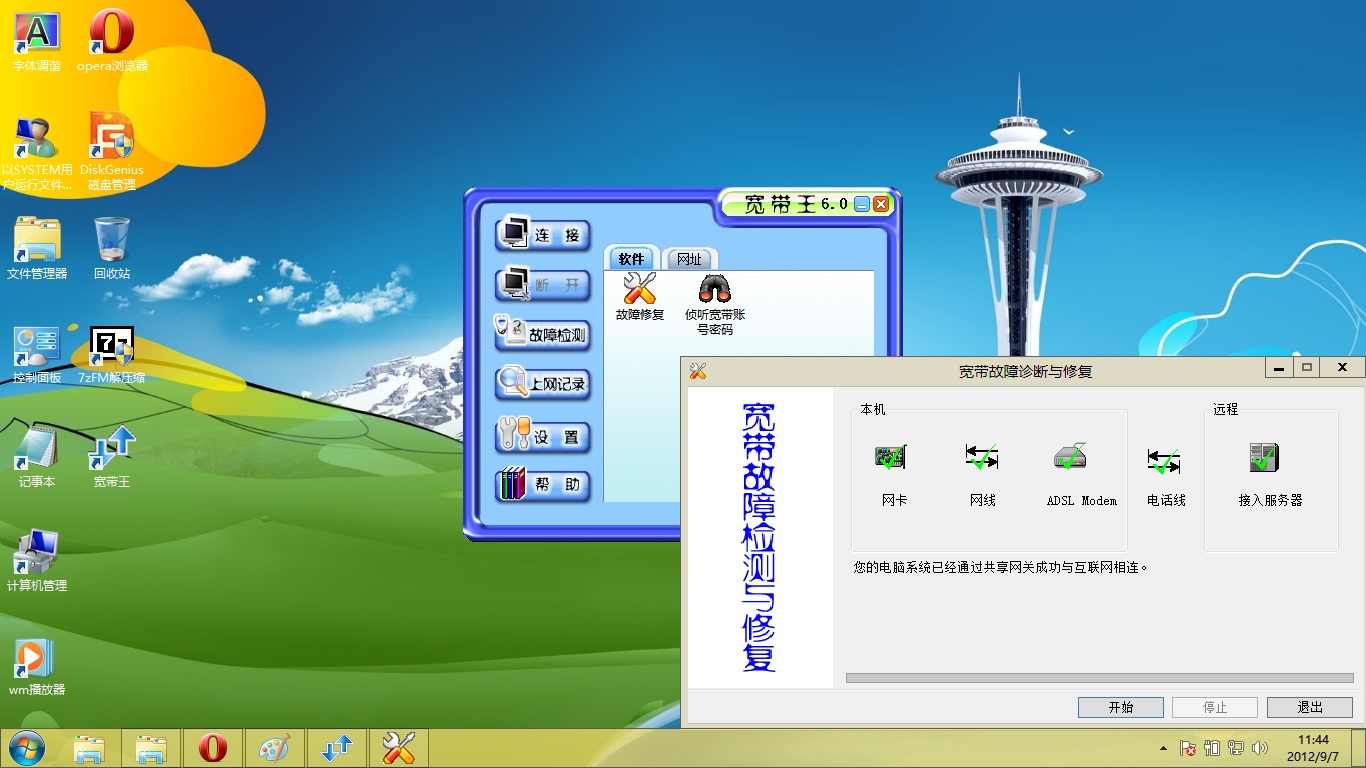Launch wm播放器 desktop icon
This screenshot has width=1366, height=768.
pyautogui.click(x=37, y=665)
